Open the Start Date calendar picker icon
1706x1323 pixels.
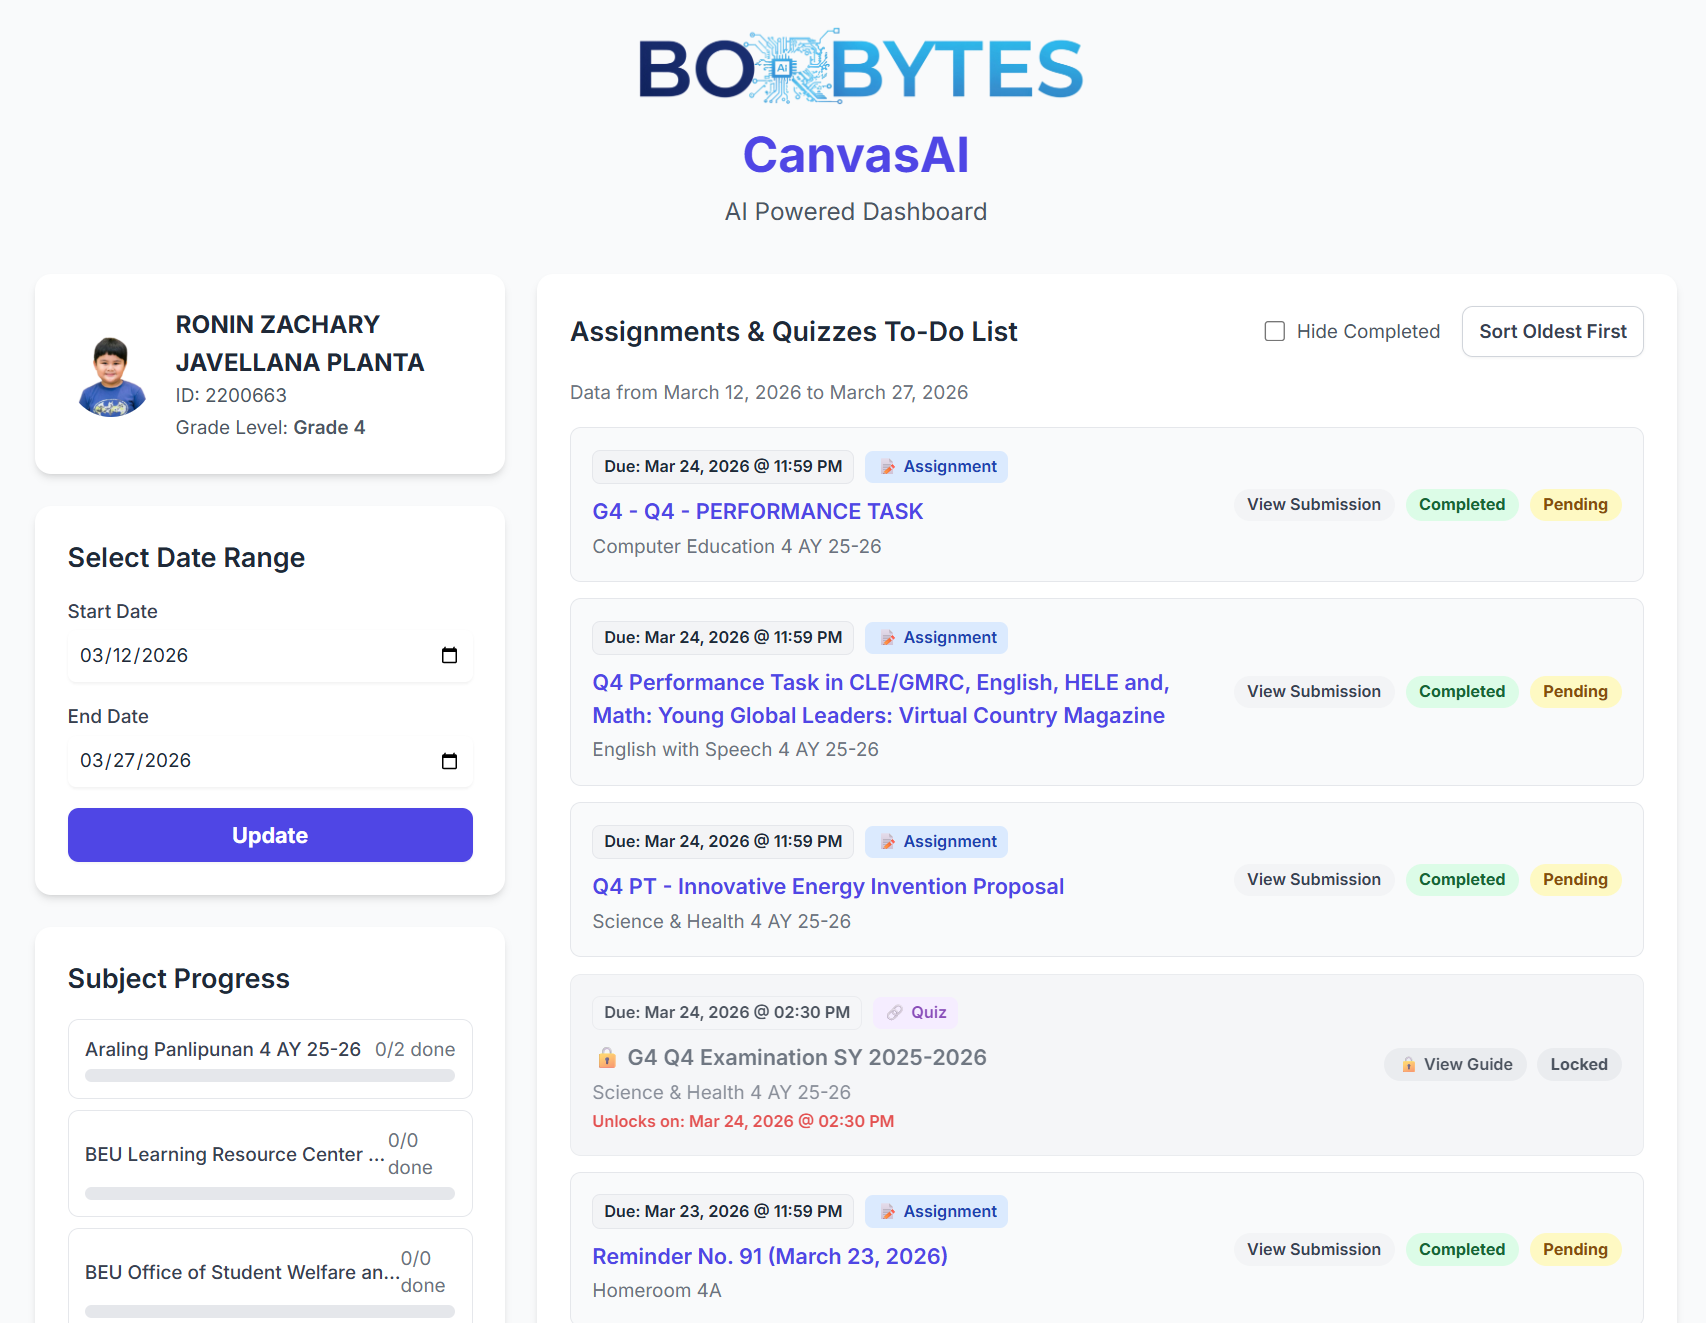pos(451,655)
